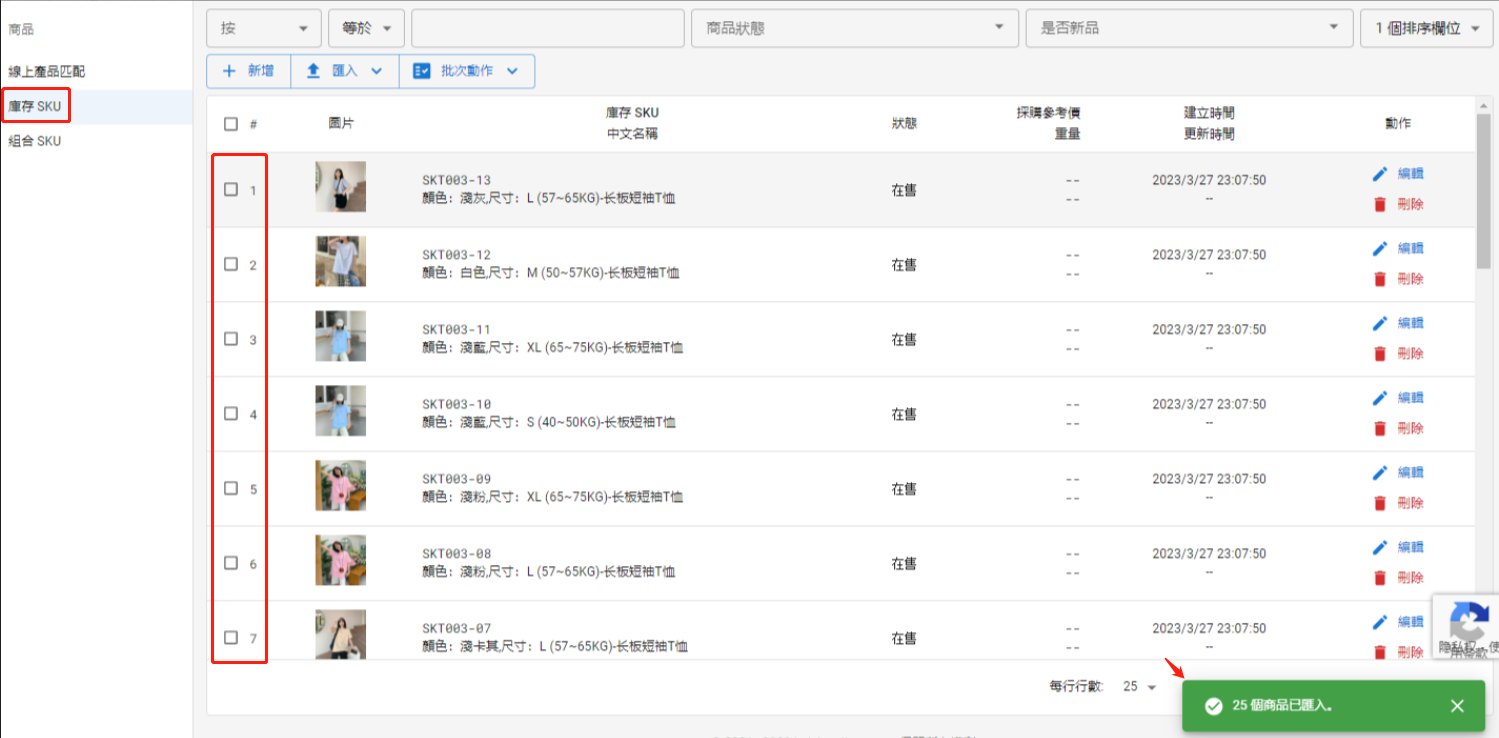This screenshot has height=738, width=1499.
Task: Click the 新增 button
Action: pyautogui.click(x=248, y=71)
